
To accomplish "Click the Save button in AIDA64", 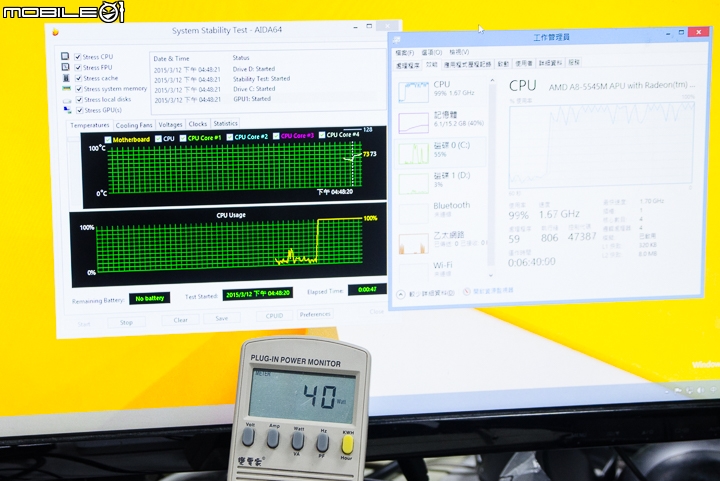I will point(222,318).
